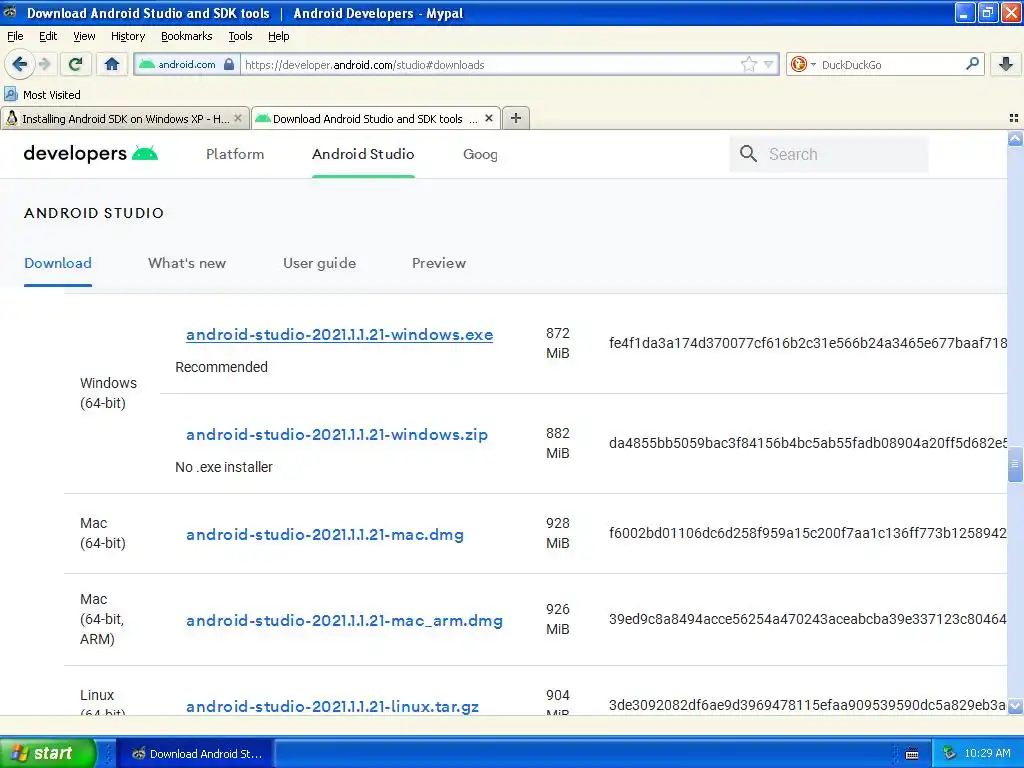Open the Tools menu
The height and width of the screenshot is (768, 1024).
pyautogui.click(x=240, y=36)
